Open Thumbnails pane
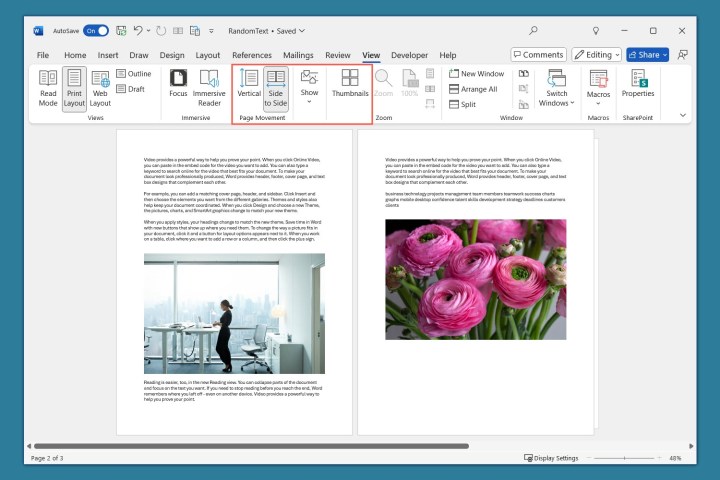Image resolution: width=720 pixels, height=480 pixels. click(350, 88)
